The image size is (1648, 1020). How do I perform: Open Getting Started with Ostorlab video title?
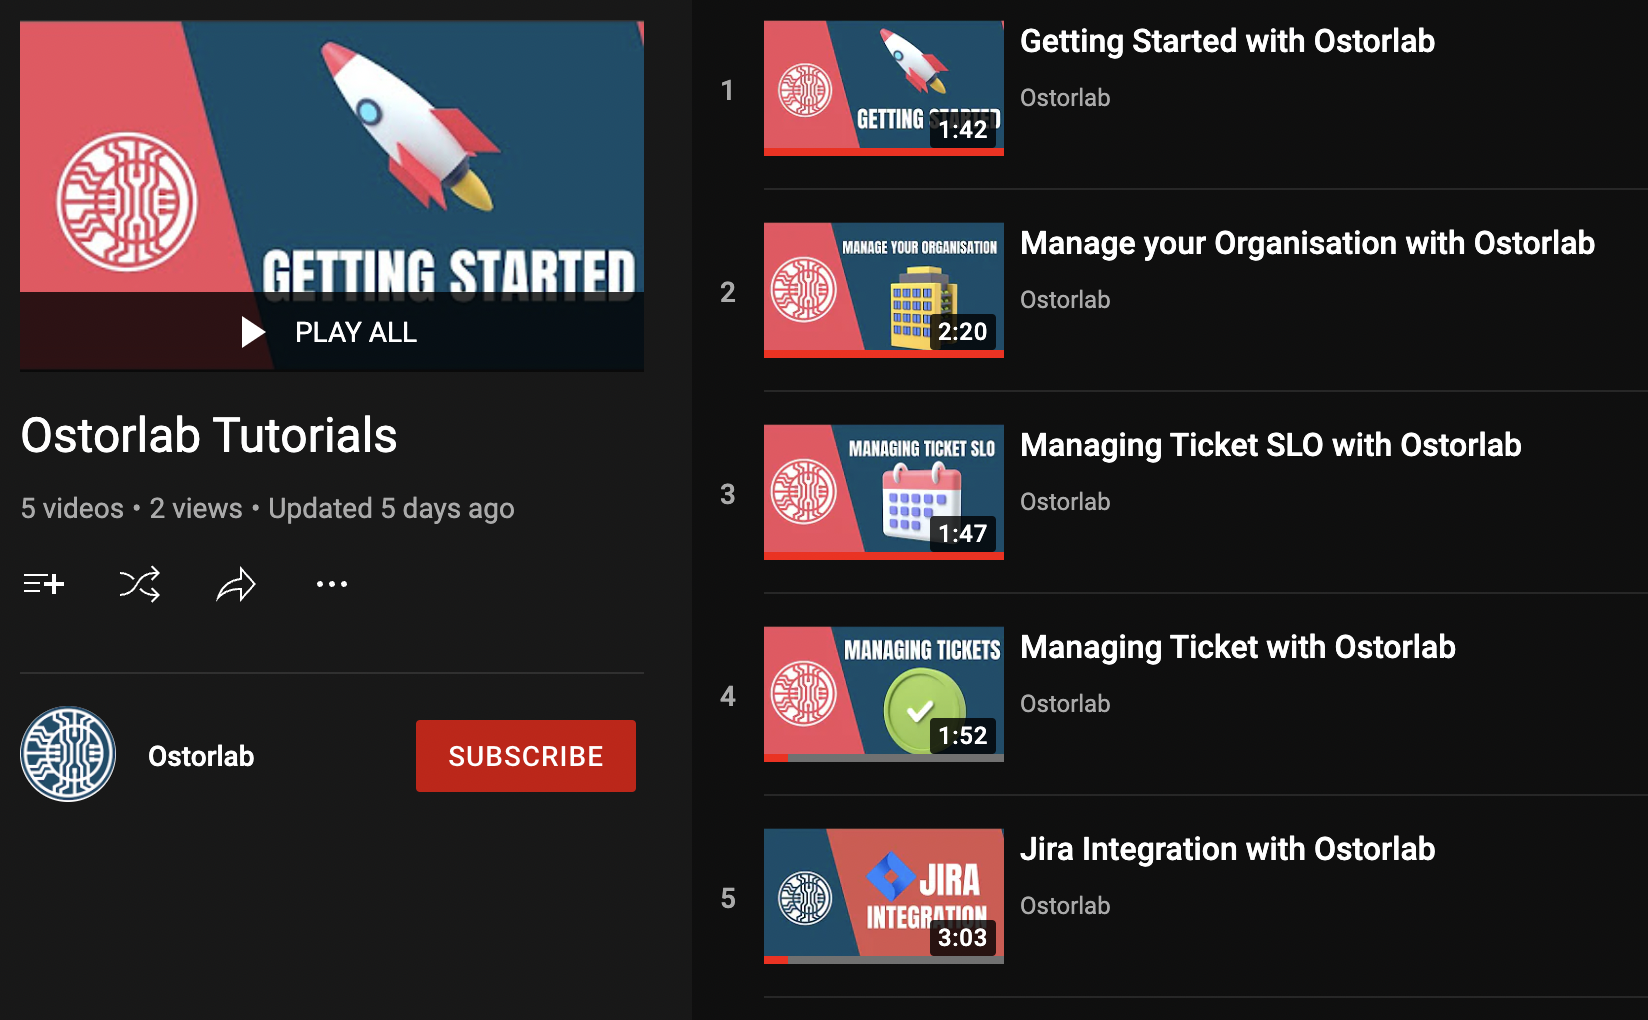click(x=1227, y=41)
